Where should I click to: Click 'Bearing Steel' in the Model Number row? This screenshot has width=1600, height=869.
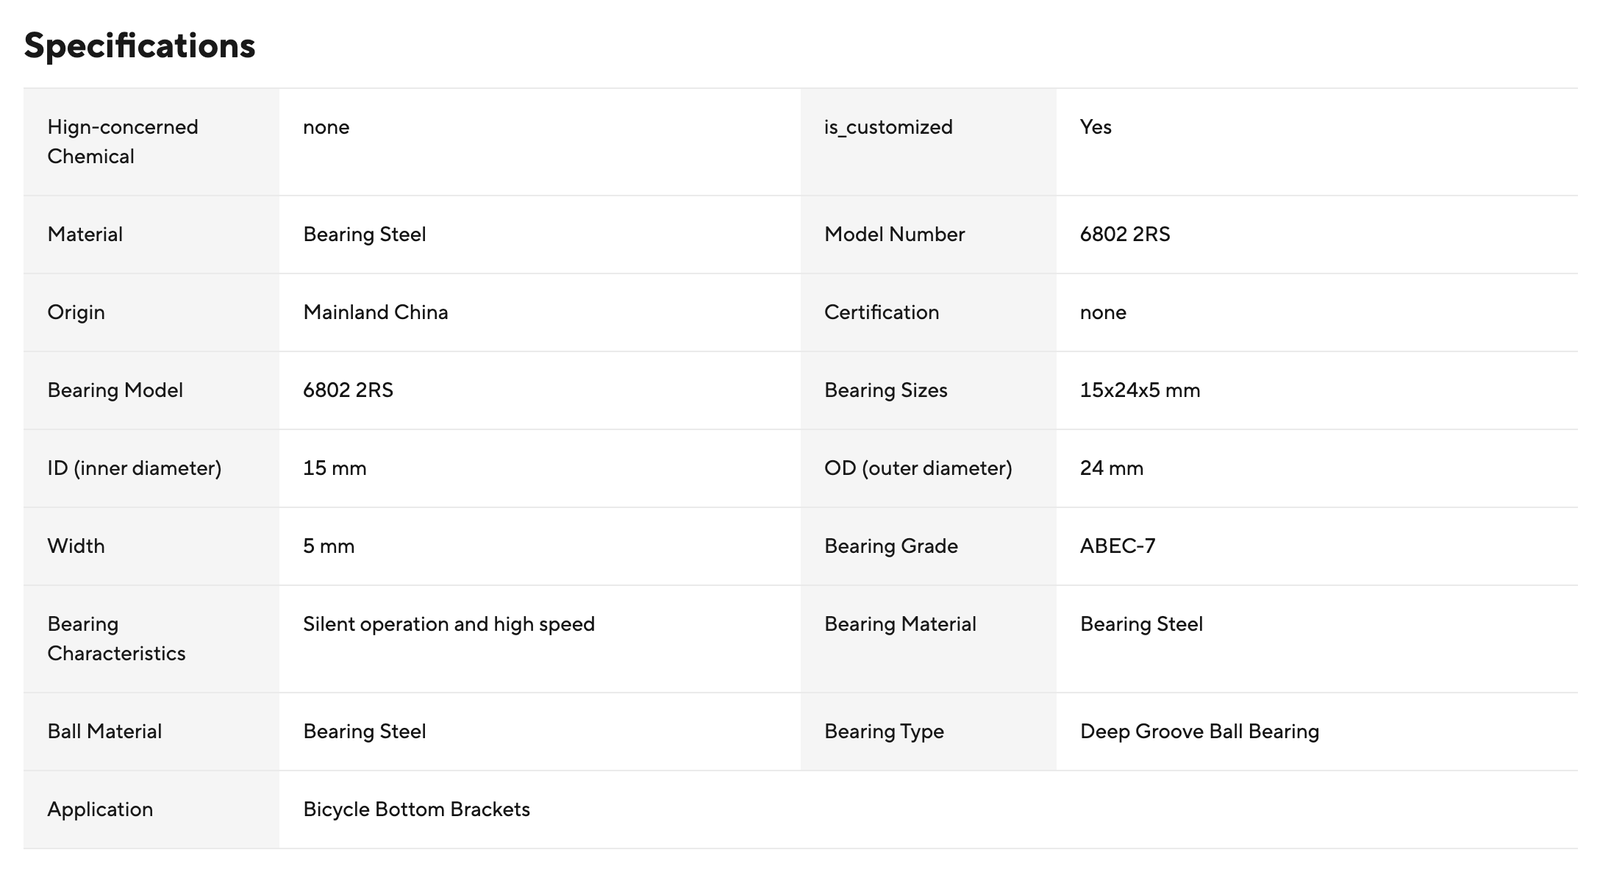coord(364,234)
